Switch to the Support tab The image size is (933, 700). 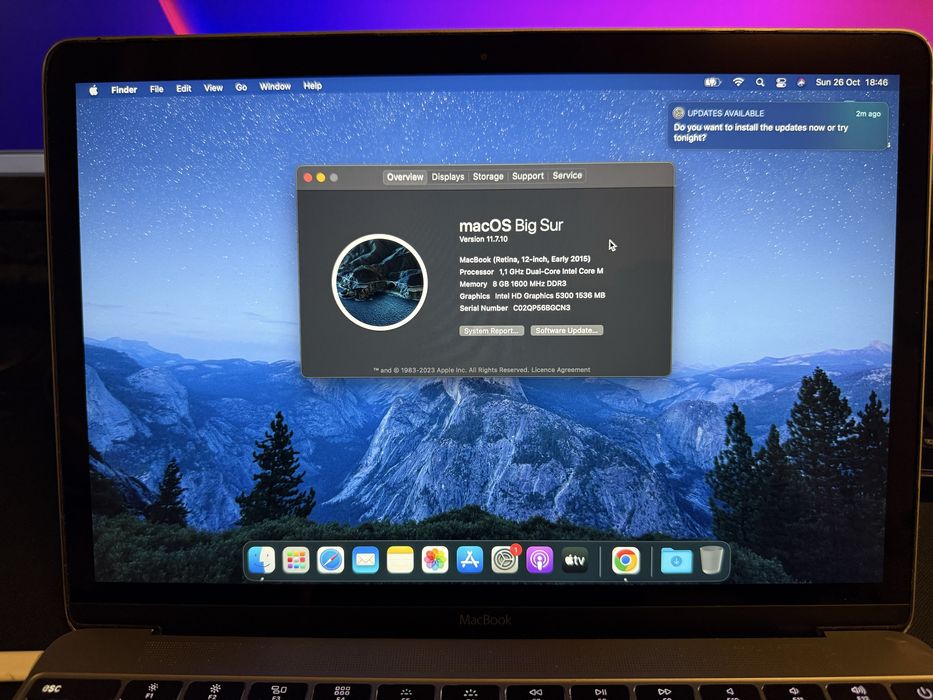click(x=528, y=176)
